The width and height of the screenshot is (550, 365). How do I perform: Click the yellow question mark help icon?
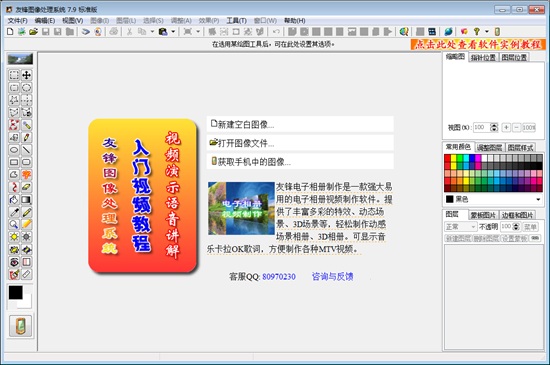(476, 32)
